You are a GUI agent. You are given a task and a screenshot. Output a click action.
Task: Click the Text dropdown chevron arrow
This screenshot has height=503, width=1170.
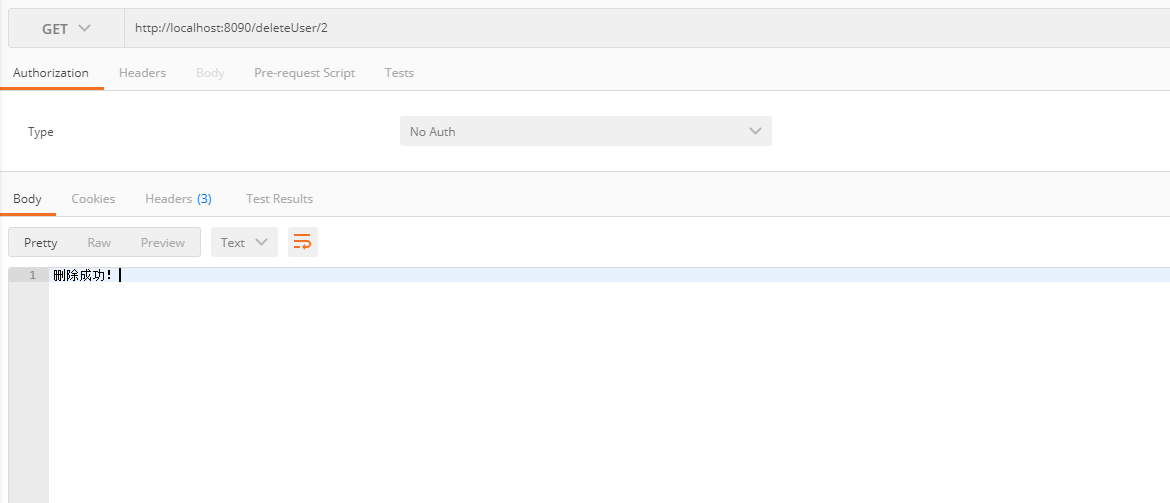(x=261, y=242)
